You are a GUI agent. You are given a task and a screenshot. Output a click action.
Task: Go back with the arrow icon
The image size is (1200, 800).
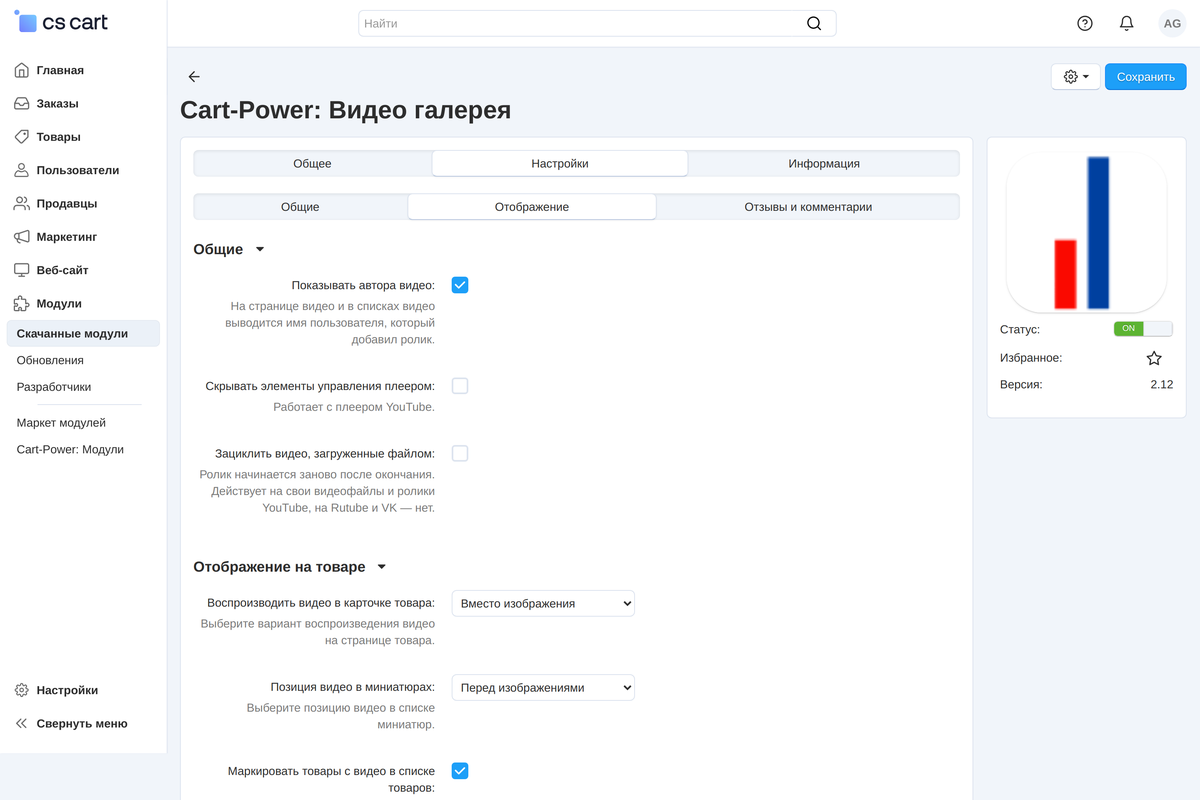194,77
